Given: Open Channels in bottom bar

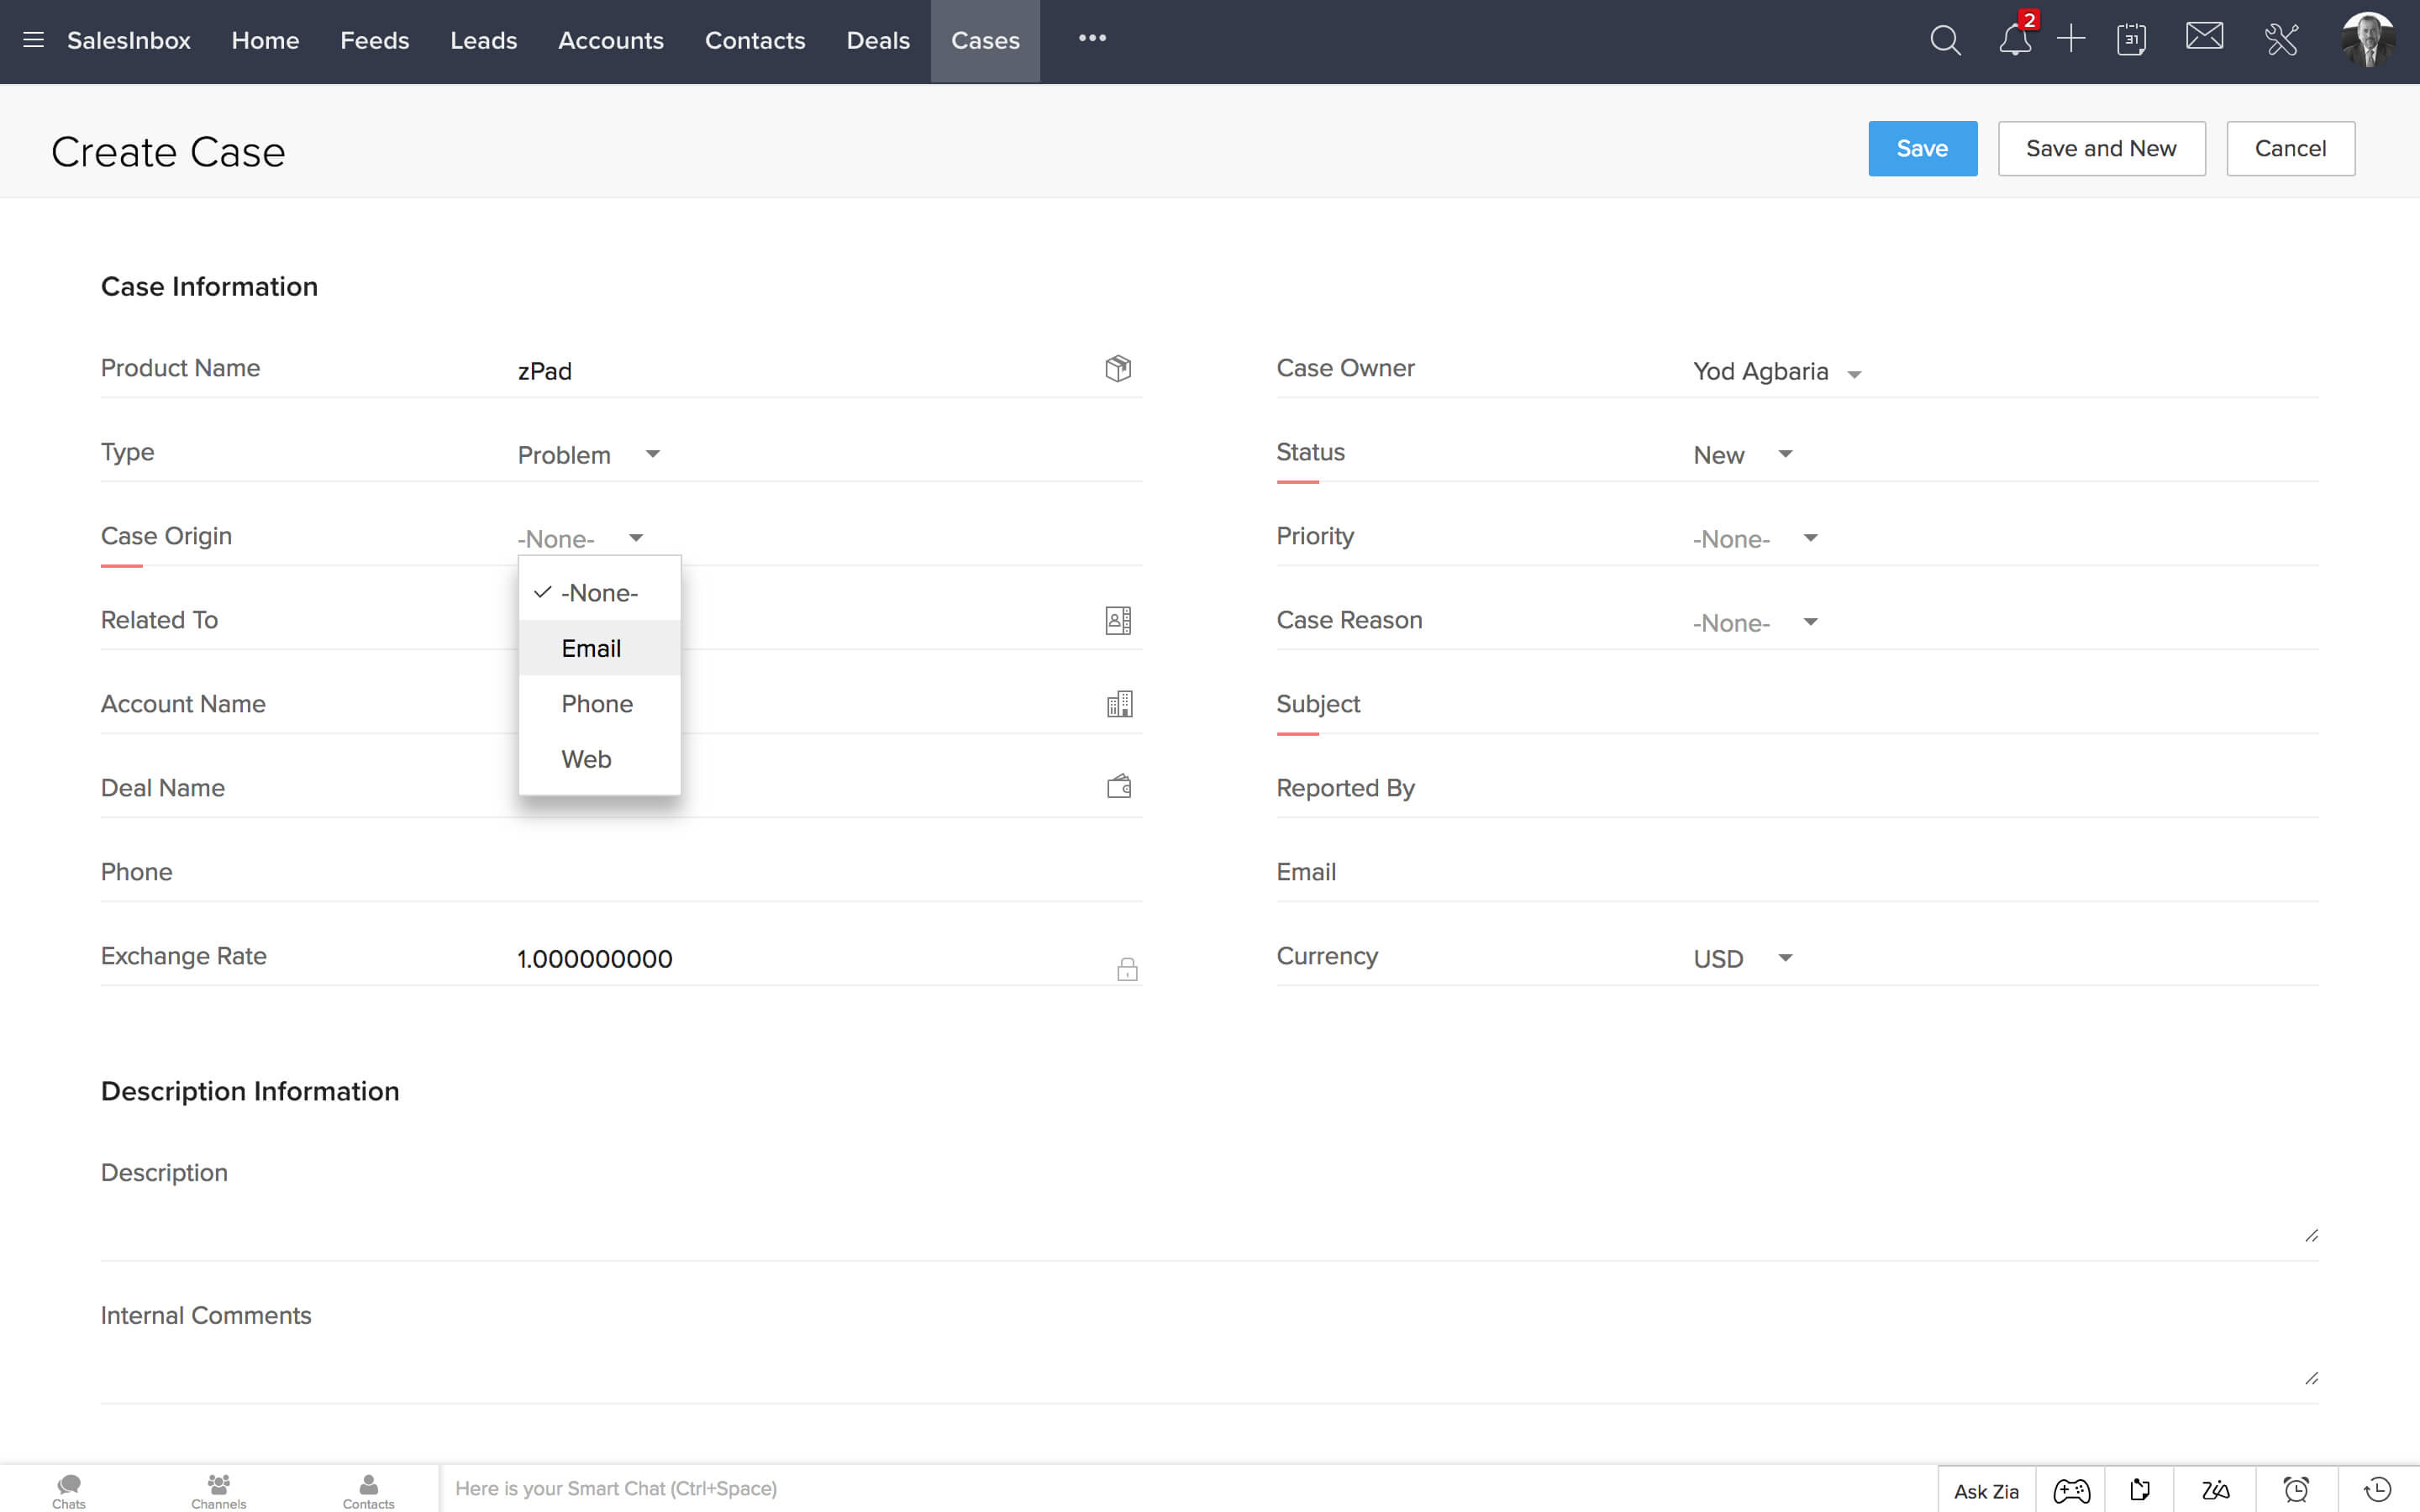Looking at the screenshot, I should [x=218, y=1491].
